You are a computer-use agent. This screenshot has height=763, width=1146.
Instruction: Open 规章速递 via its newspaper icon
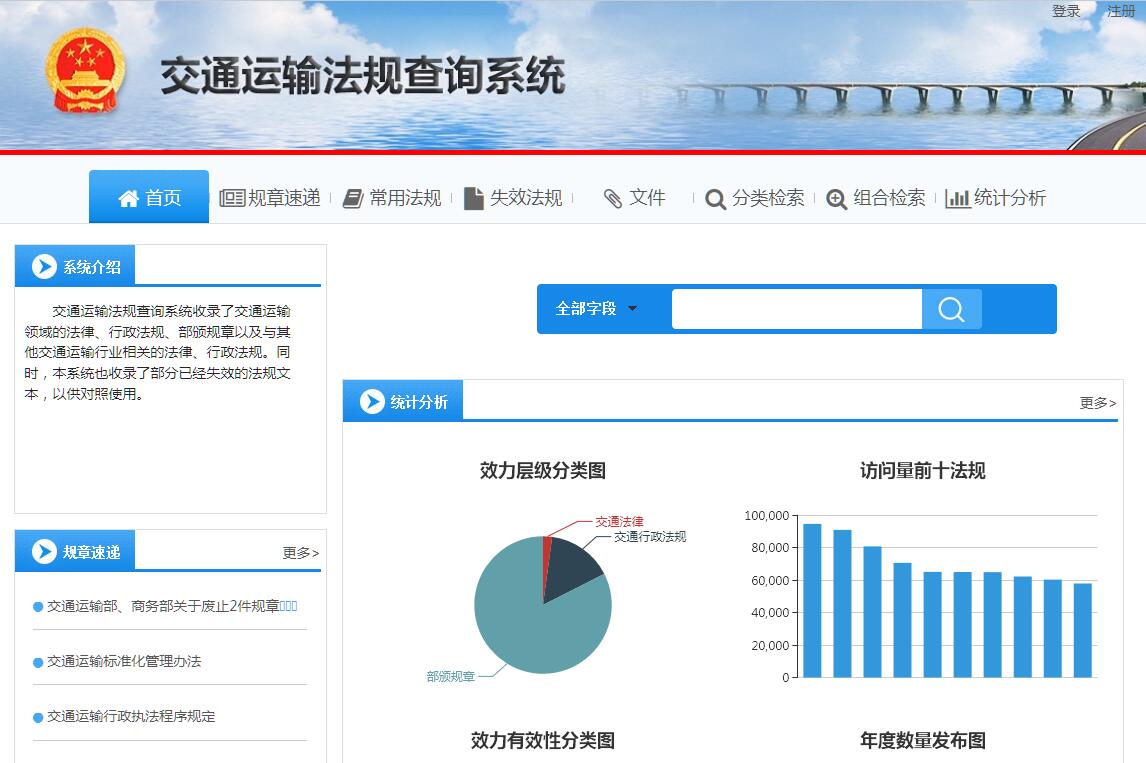pos(232,198)
